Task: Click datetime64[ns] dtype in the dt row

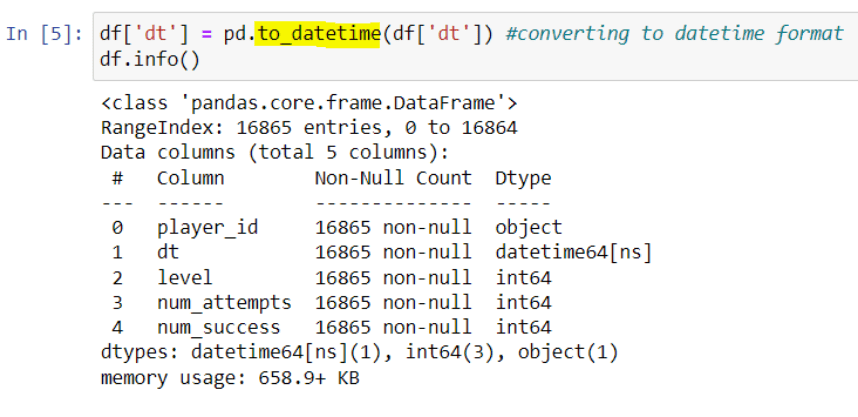Action: coord(573,253)
